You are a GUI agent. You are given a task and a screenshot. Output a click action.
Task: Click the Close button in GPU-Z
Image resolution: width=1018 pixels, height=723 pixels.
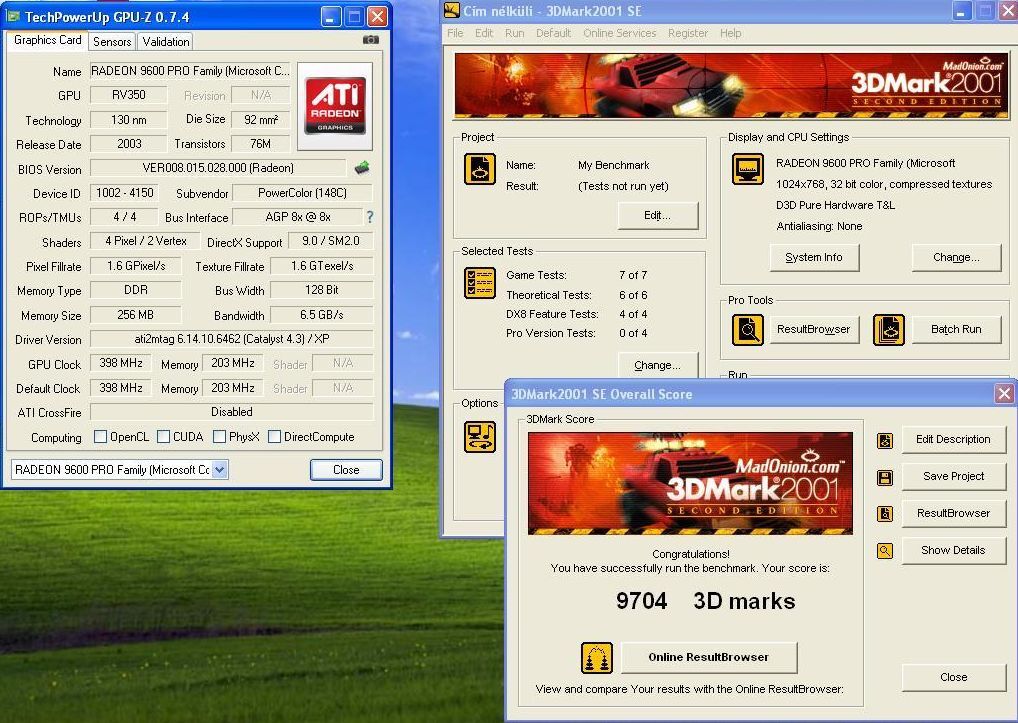click(x=346, y=469)
